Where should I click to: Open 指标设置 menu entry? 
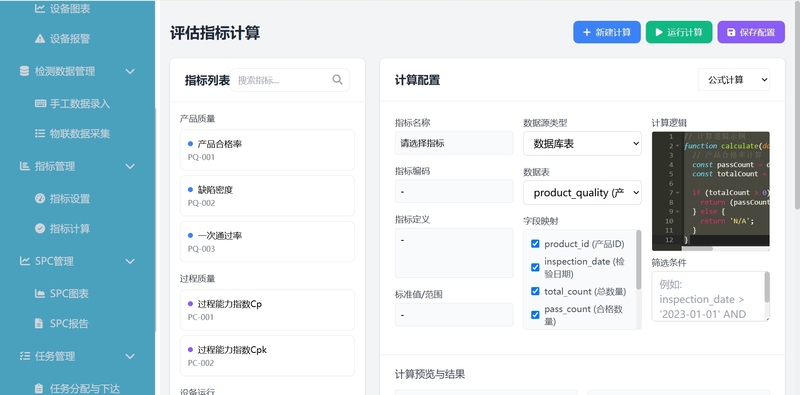coord(70,199)
